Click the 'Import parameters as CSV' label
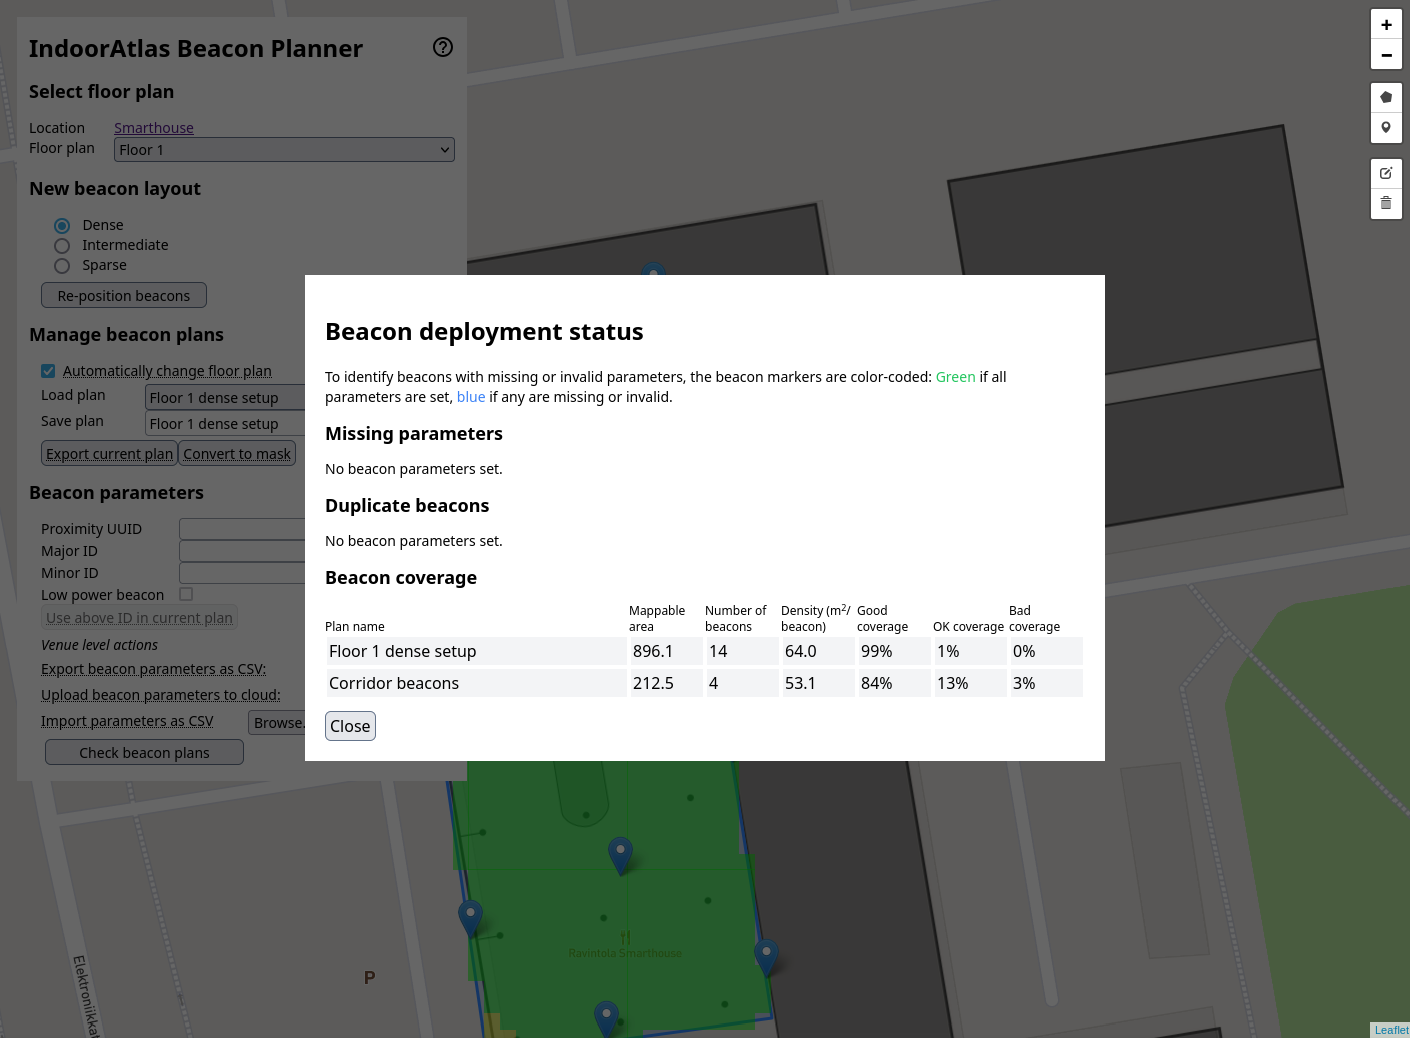This screenshot has width=1410, height=1038. (x=127, y=721)
